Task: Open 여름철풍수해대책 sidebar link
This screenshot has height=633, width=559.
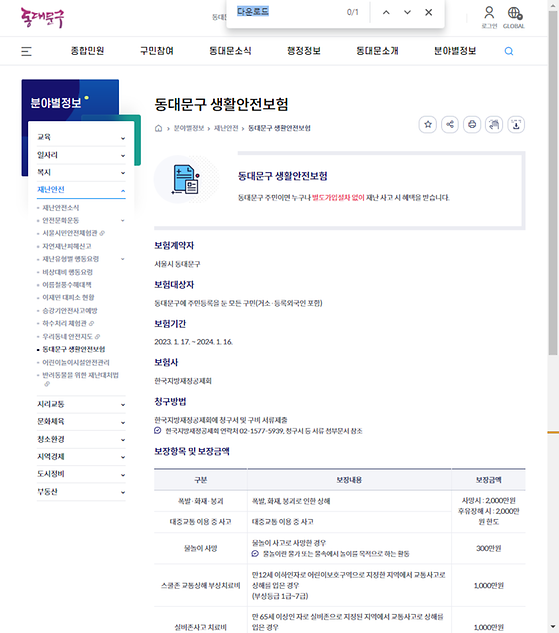Action: (x=67, y=285)
